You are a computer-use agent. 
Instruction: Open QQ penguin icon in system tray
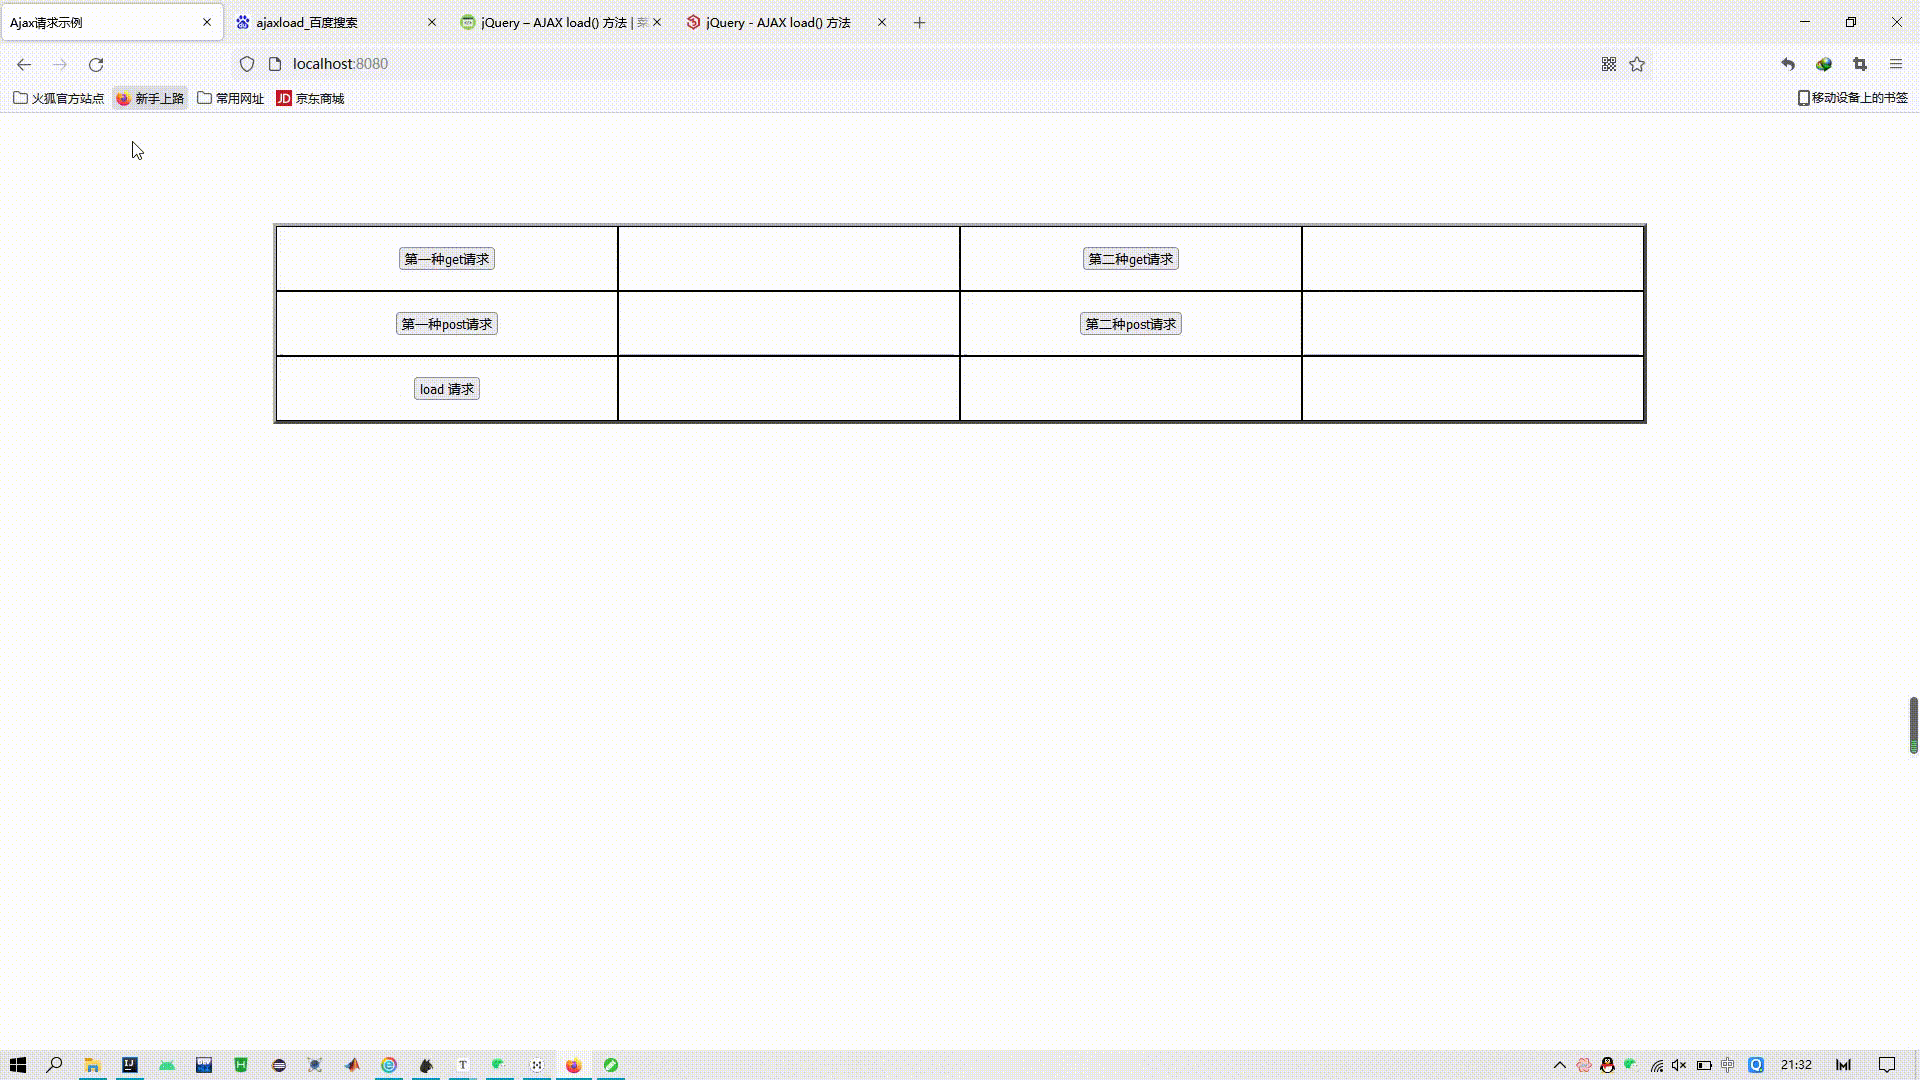1608,1065
